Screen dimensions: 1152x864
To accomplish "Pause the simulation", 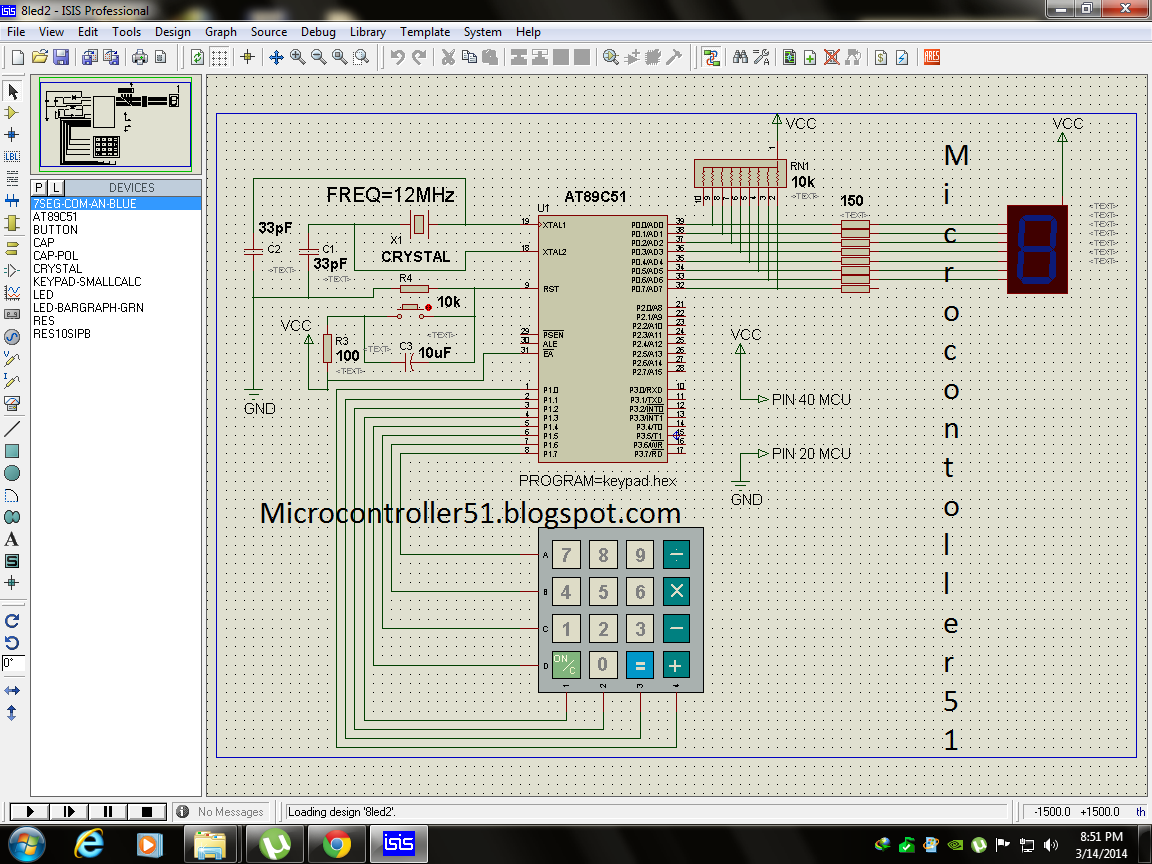I will 108,812.
